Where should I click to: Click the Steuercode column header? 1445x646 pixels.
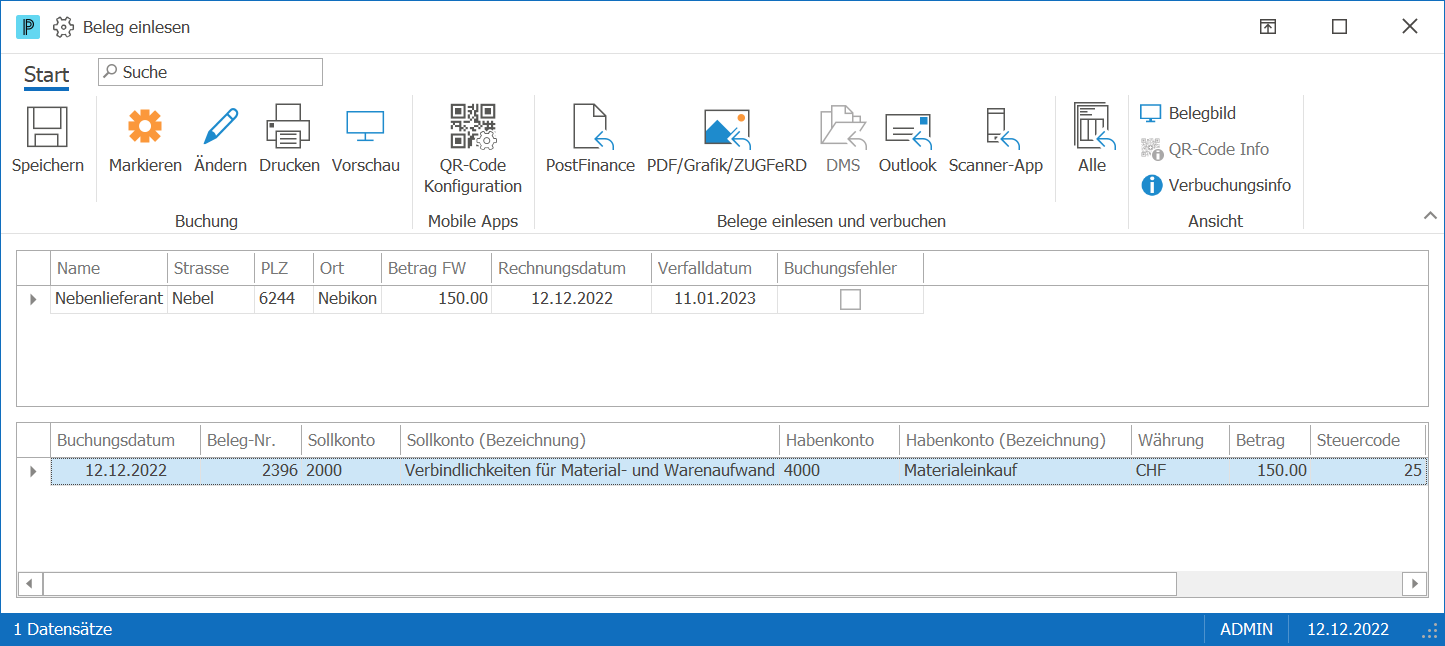pos(1368,440)
